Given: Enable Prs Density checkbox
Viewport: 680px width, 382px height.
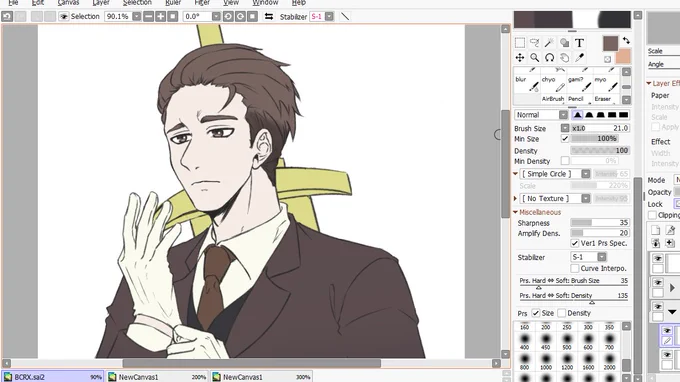Looking at the screenshot, I should (562, 313).
